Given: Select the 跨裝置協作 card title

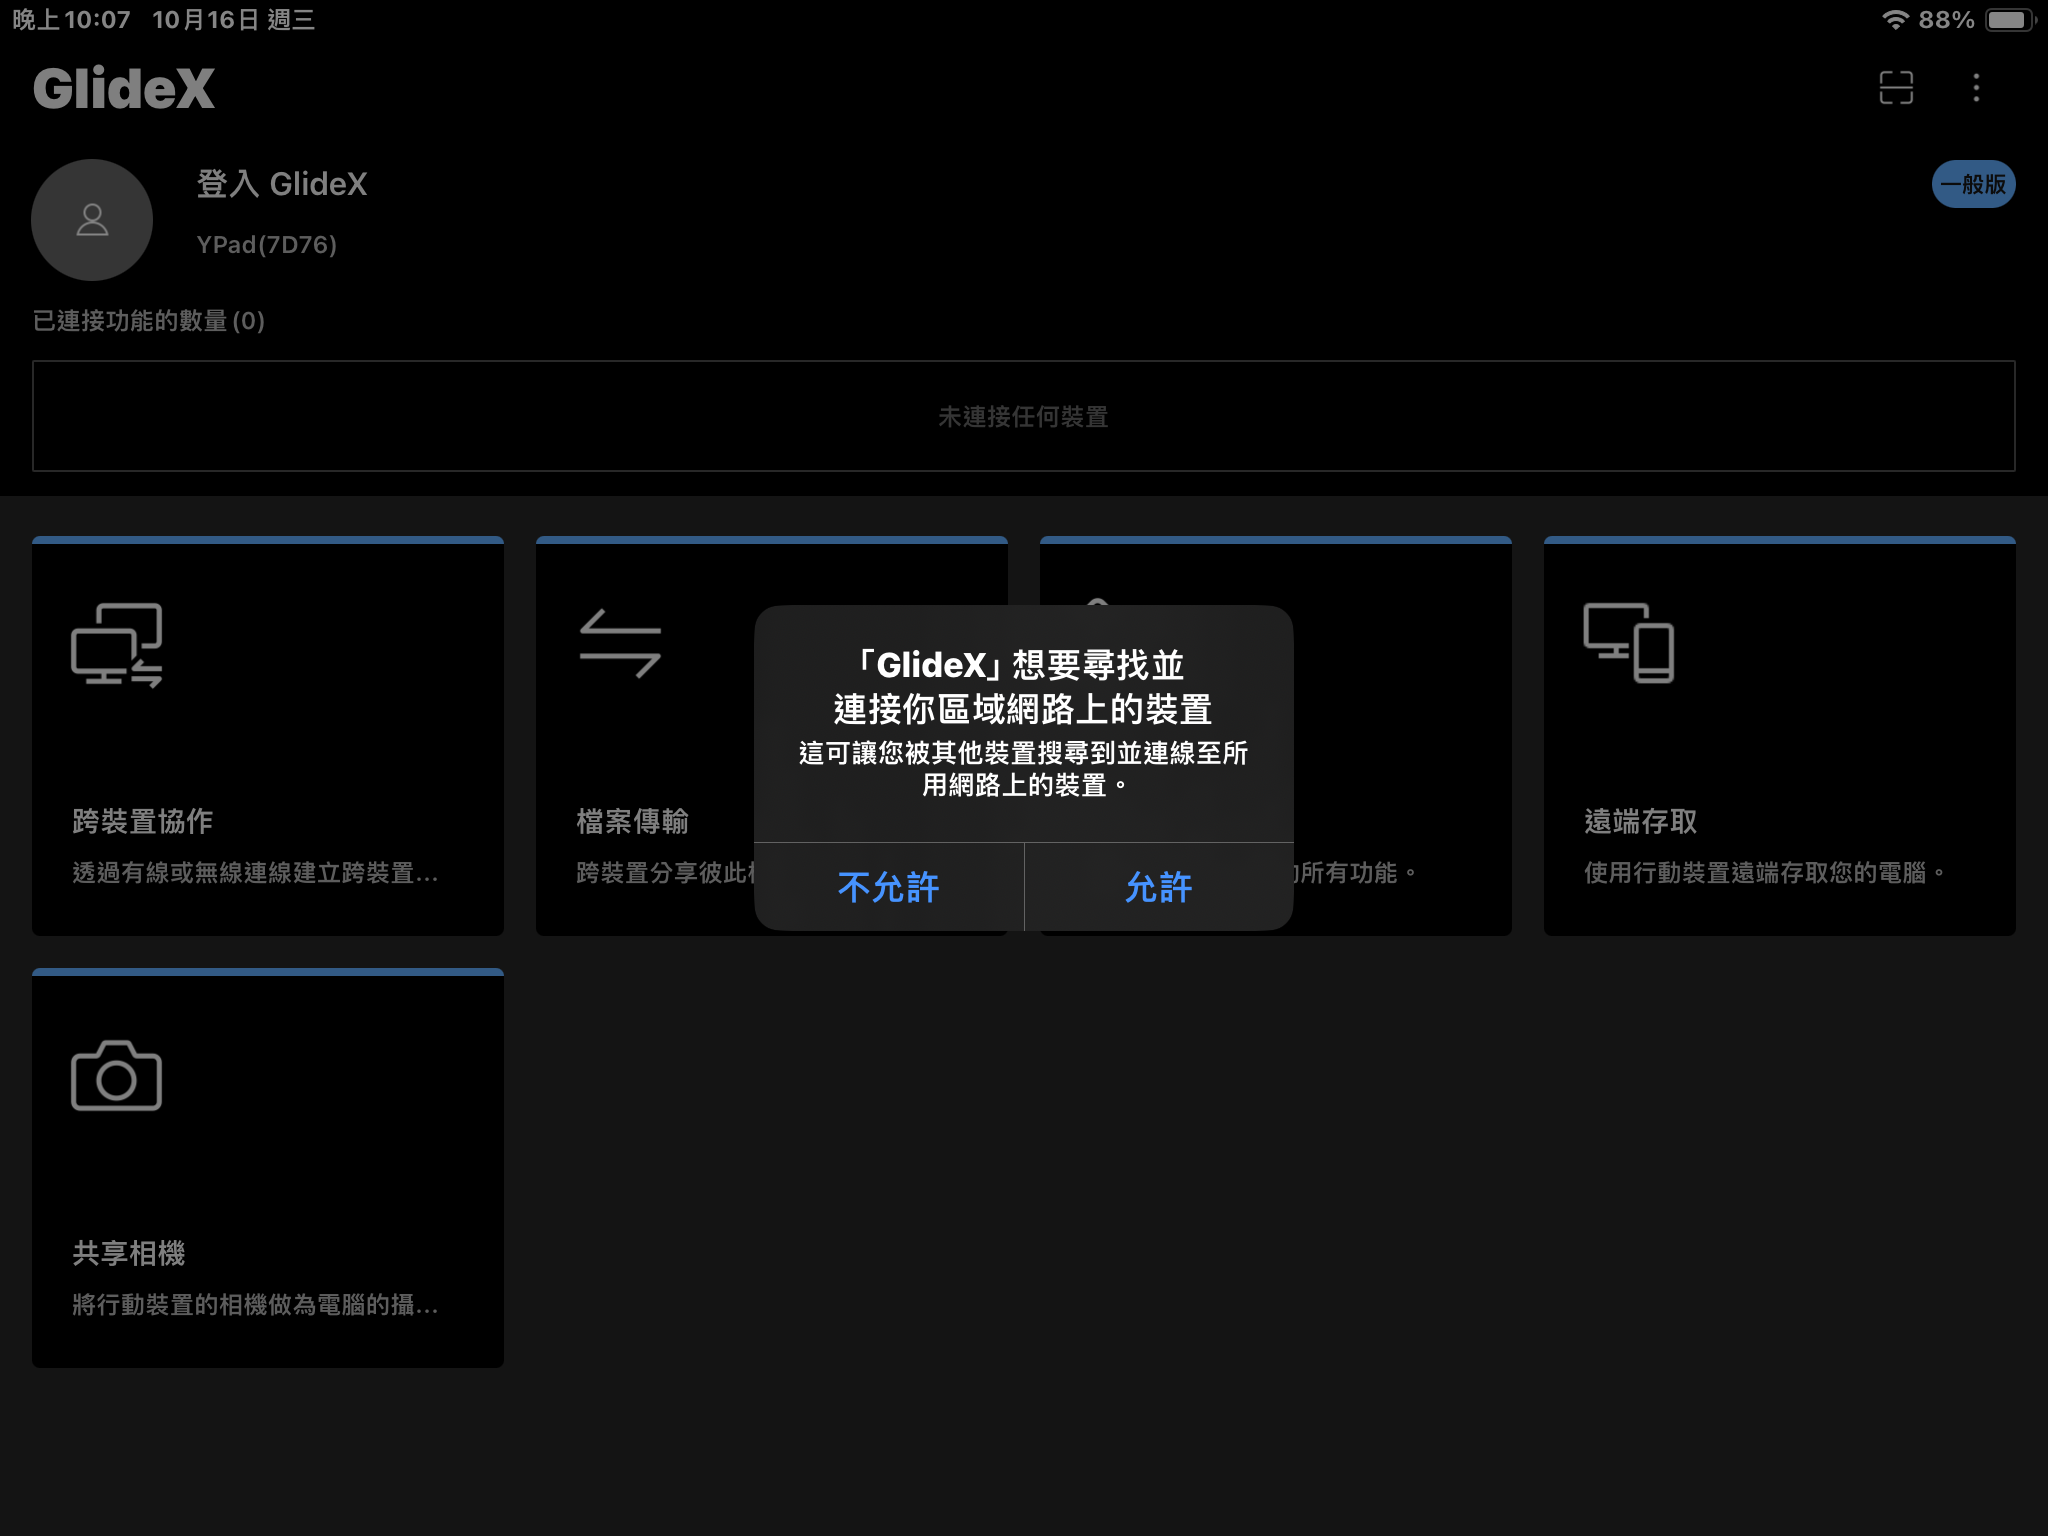Looking at the screenshot, I should [x=143, y=821].
